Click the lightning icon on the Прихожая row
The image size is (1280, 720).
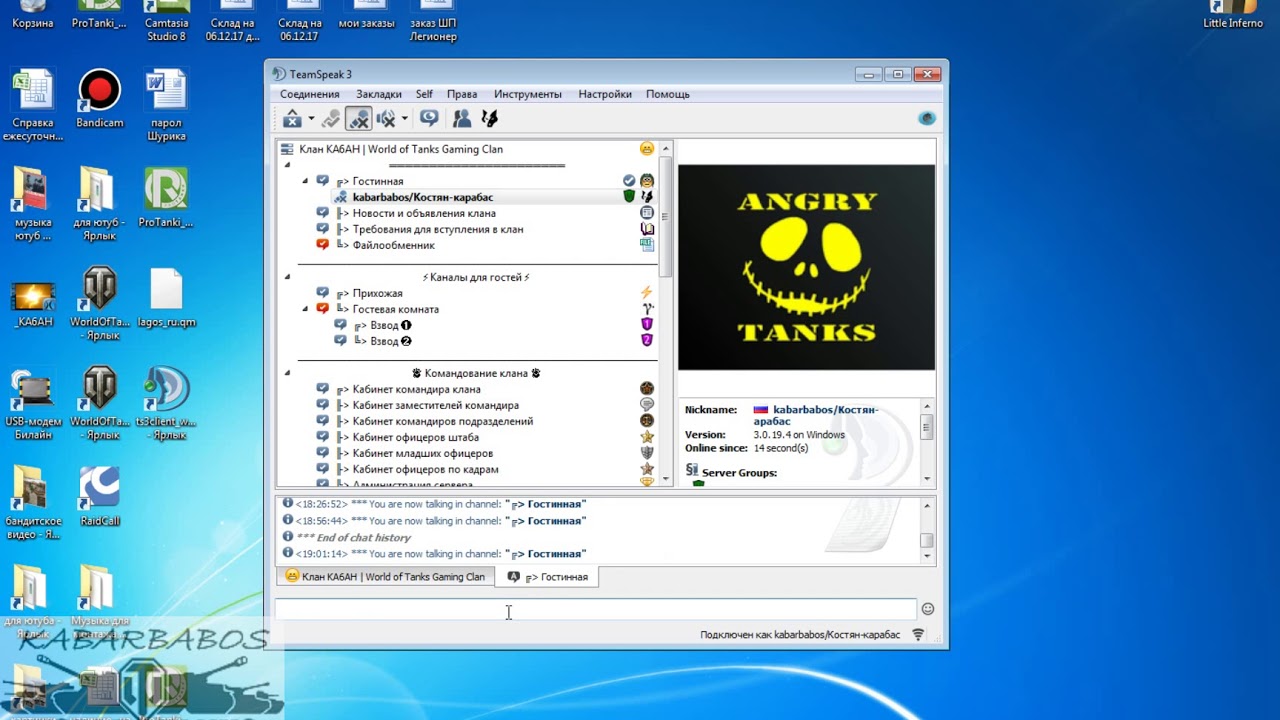[x=647, y=293]
